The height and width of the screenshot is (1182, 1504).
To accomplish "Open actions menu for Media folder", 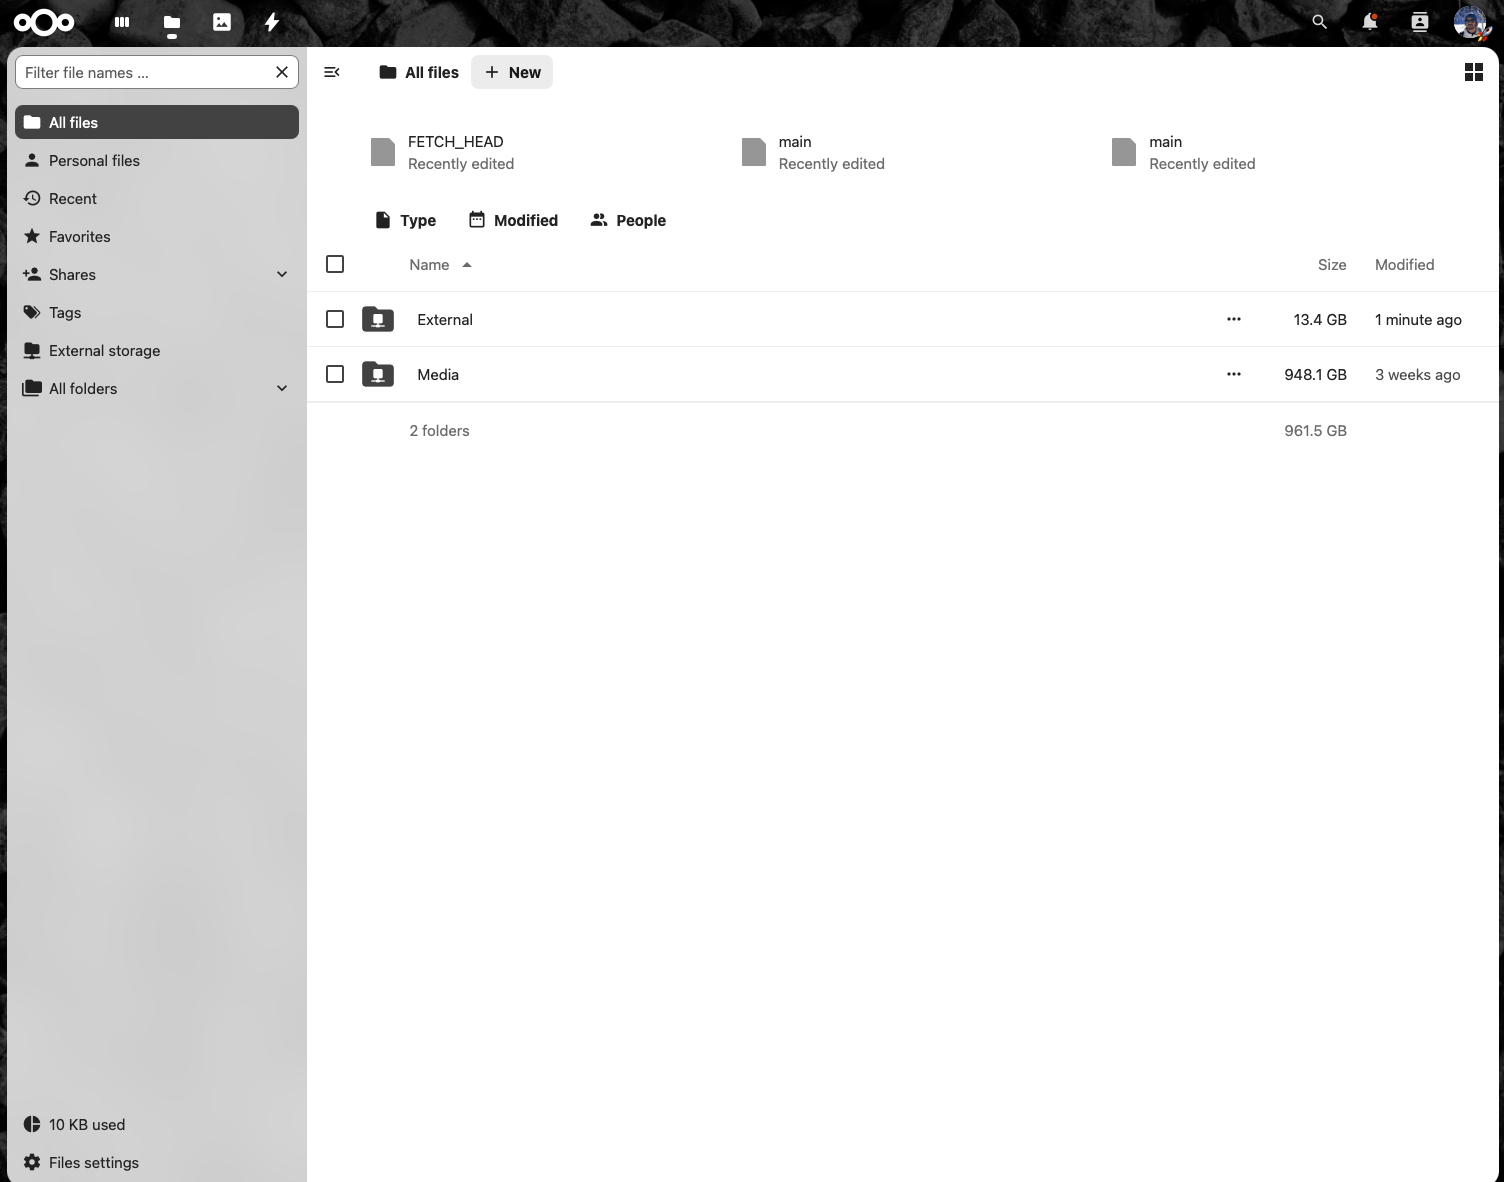I will pos(1233,373).
